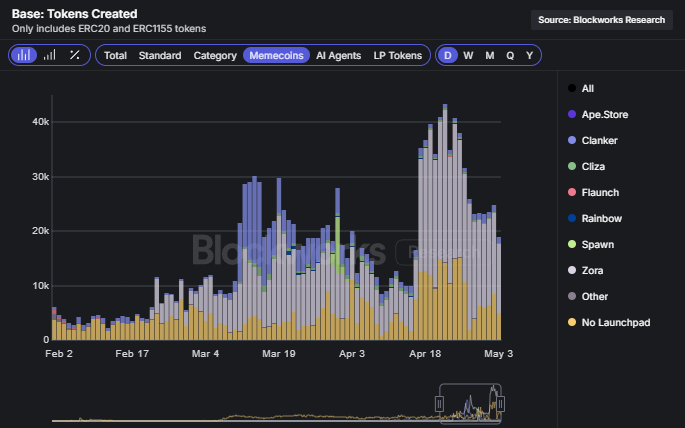The width and height of the screenshot is (685, 428).
Task: Click the right range handle on timeline
Action: (501, 403)
